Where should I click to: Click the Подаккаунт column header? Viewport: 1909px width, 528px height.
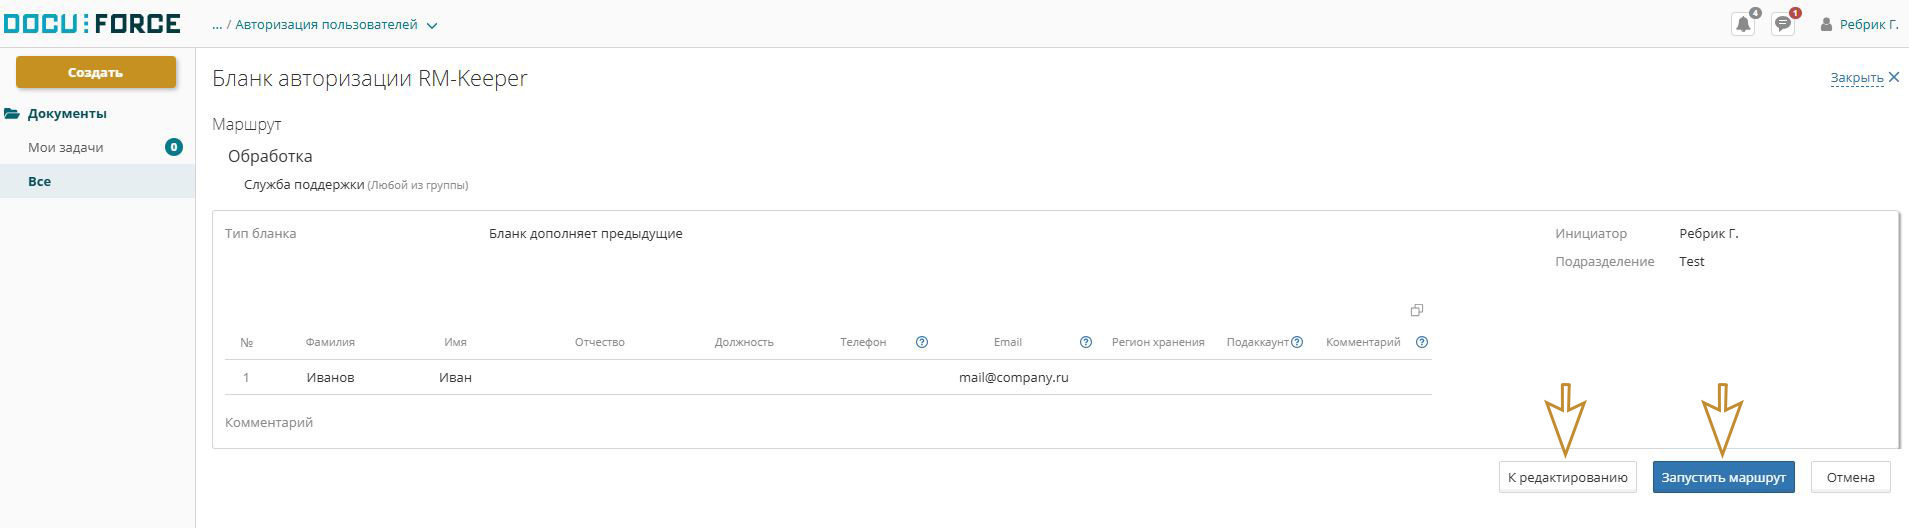[1257, 342]
